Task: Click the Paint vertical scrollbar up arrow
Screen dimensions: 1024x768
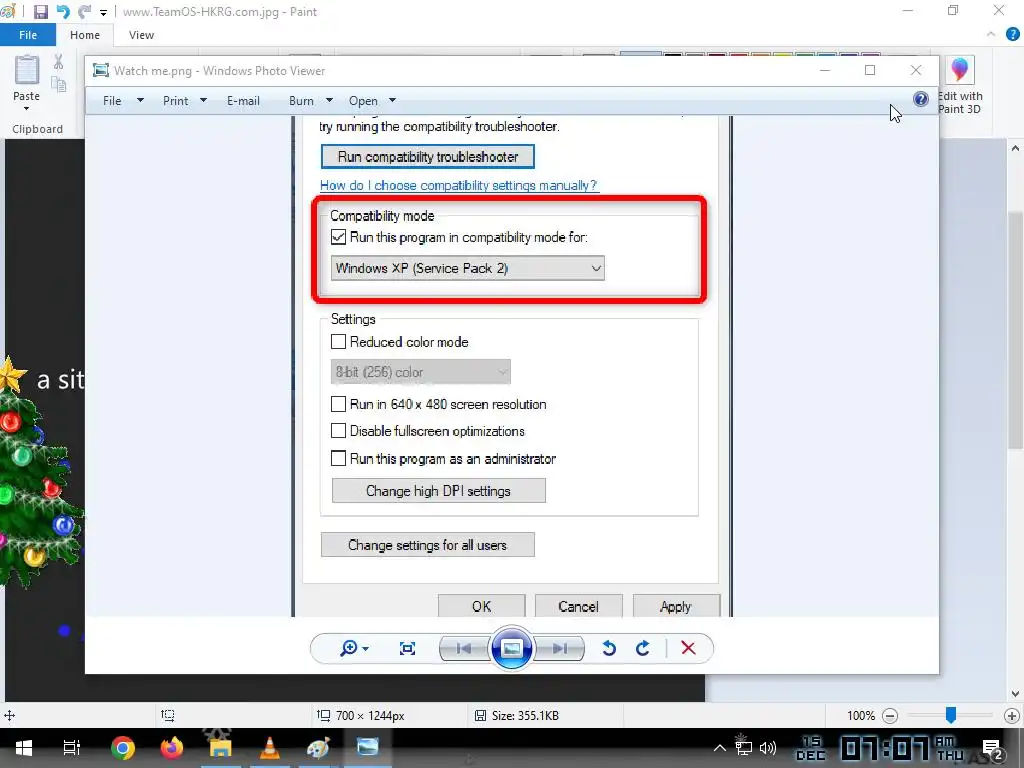Action: [1015, 148]
